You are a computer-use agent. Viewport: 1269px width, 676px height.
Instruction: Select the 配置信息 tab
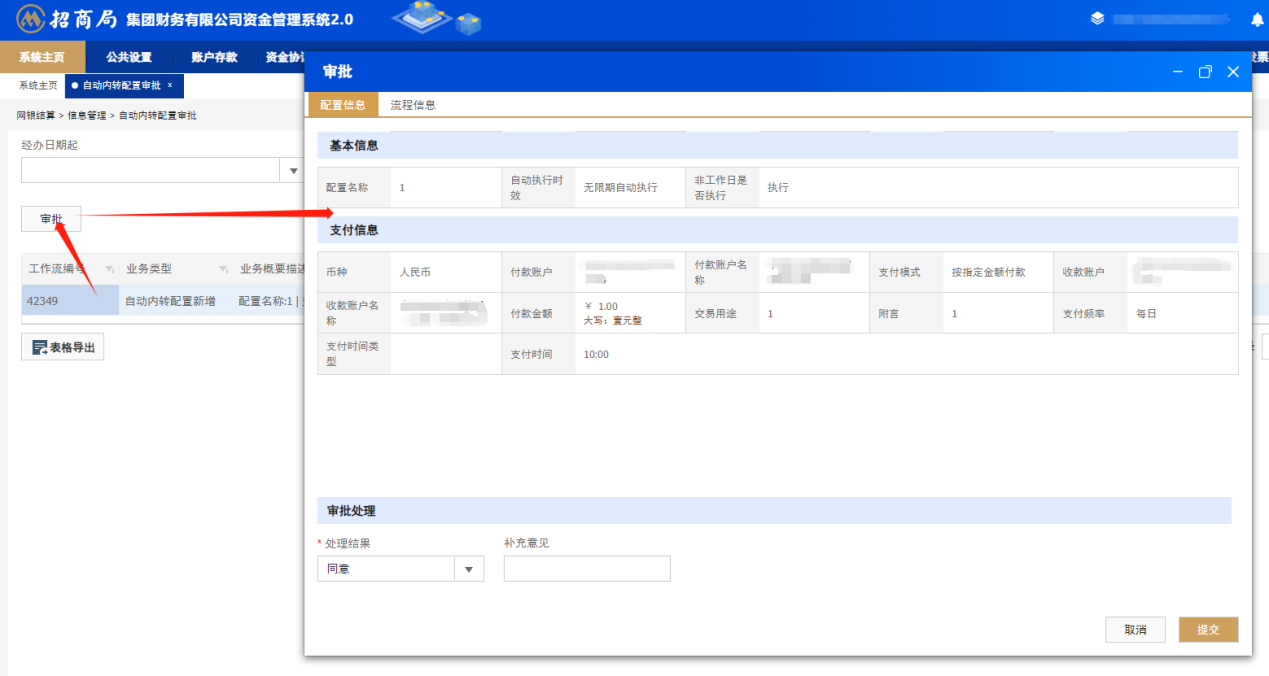(x=342, y=105)
